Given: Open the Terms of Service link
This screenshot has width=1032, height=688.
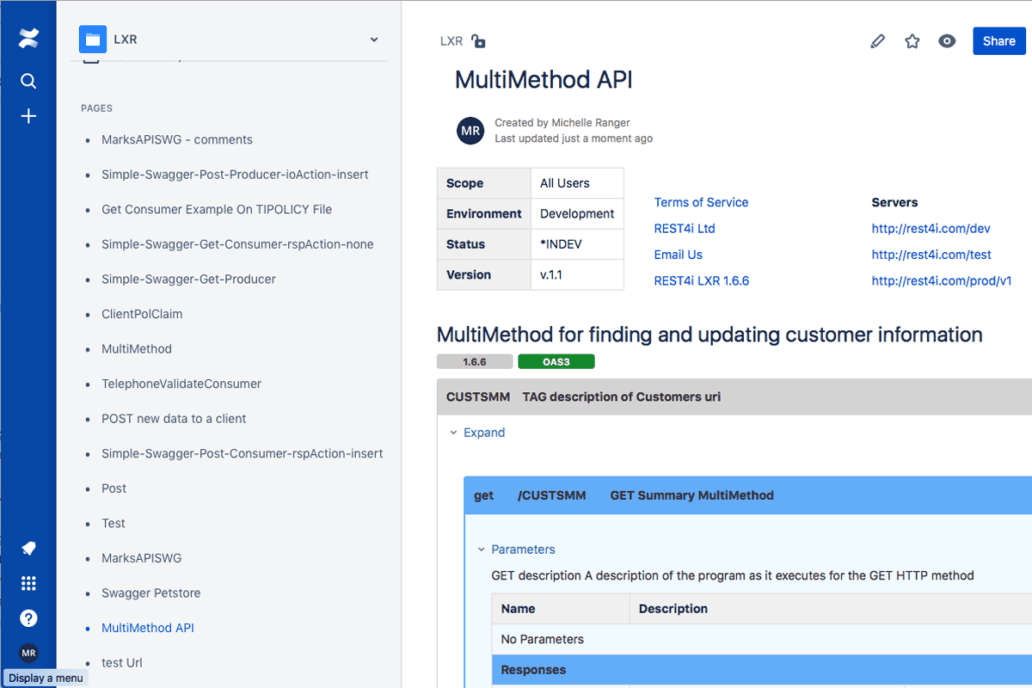Looking at the screenshot, I should tap(701, 202).
